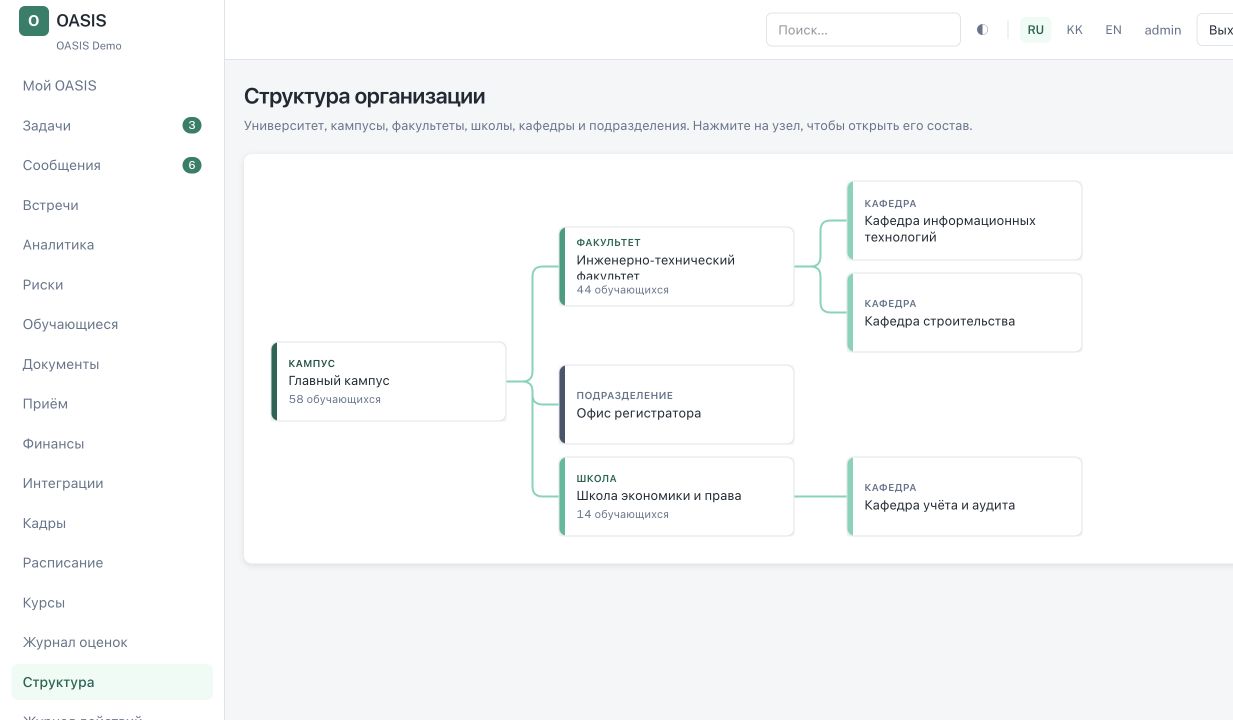
Task: Click the Структура организации heading
Action: [365, 96]
